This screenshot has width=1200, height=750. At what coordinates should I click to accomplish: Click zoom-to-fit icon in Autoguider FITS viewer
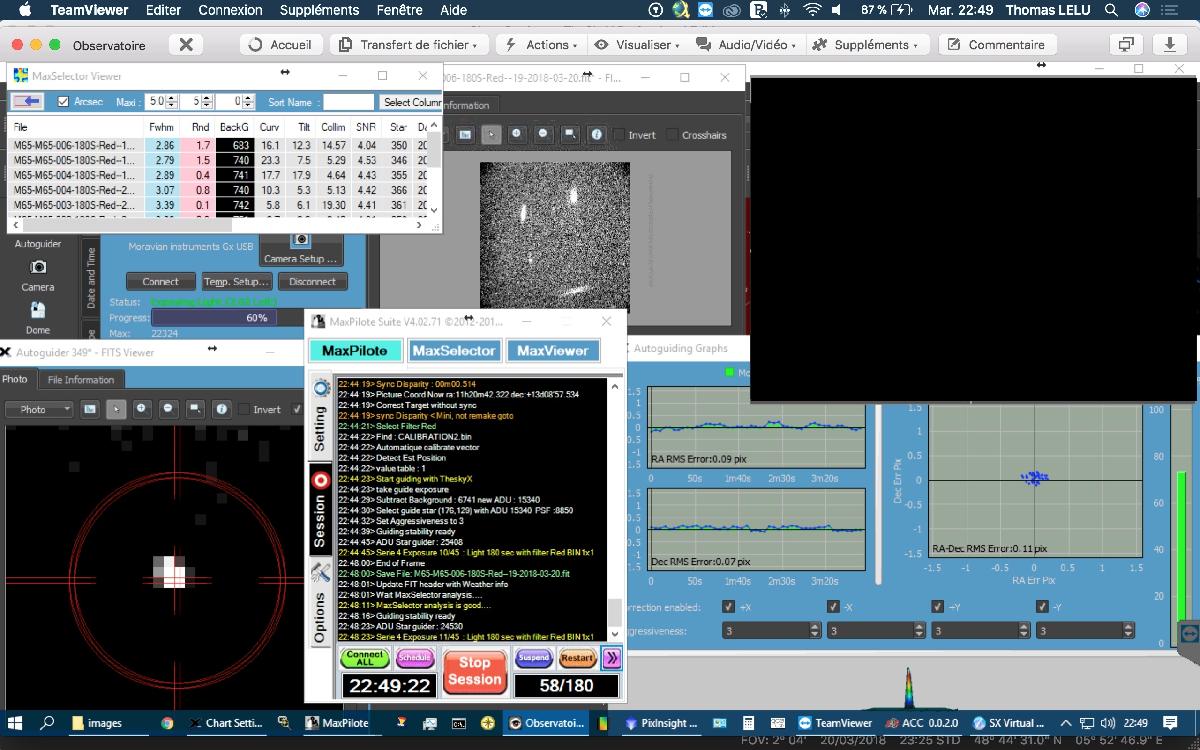point(195,409)
